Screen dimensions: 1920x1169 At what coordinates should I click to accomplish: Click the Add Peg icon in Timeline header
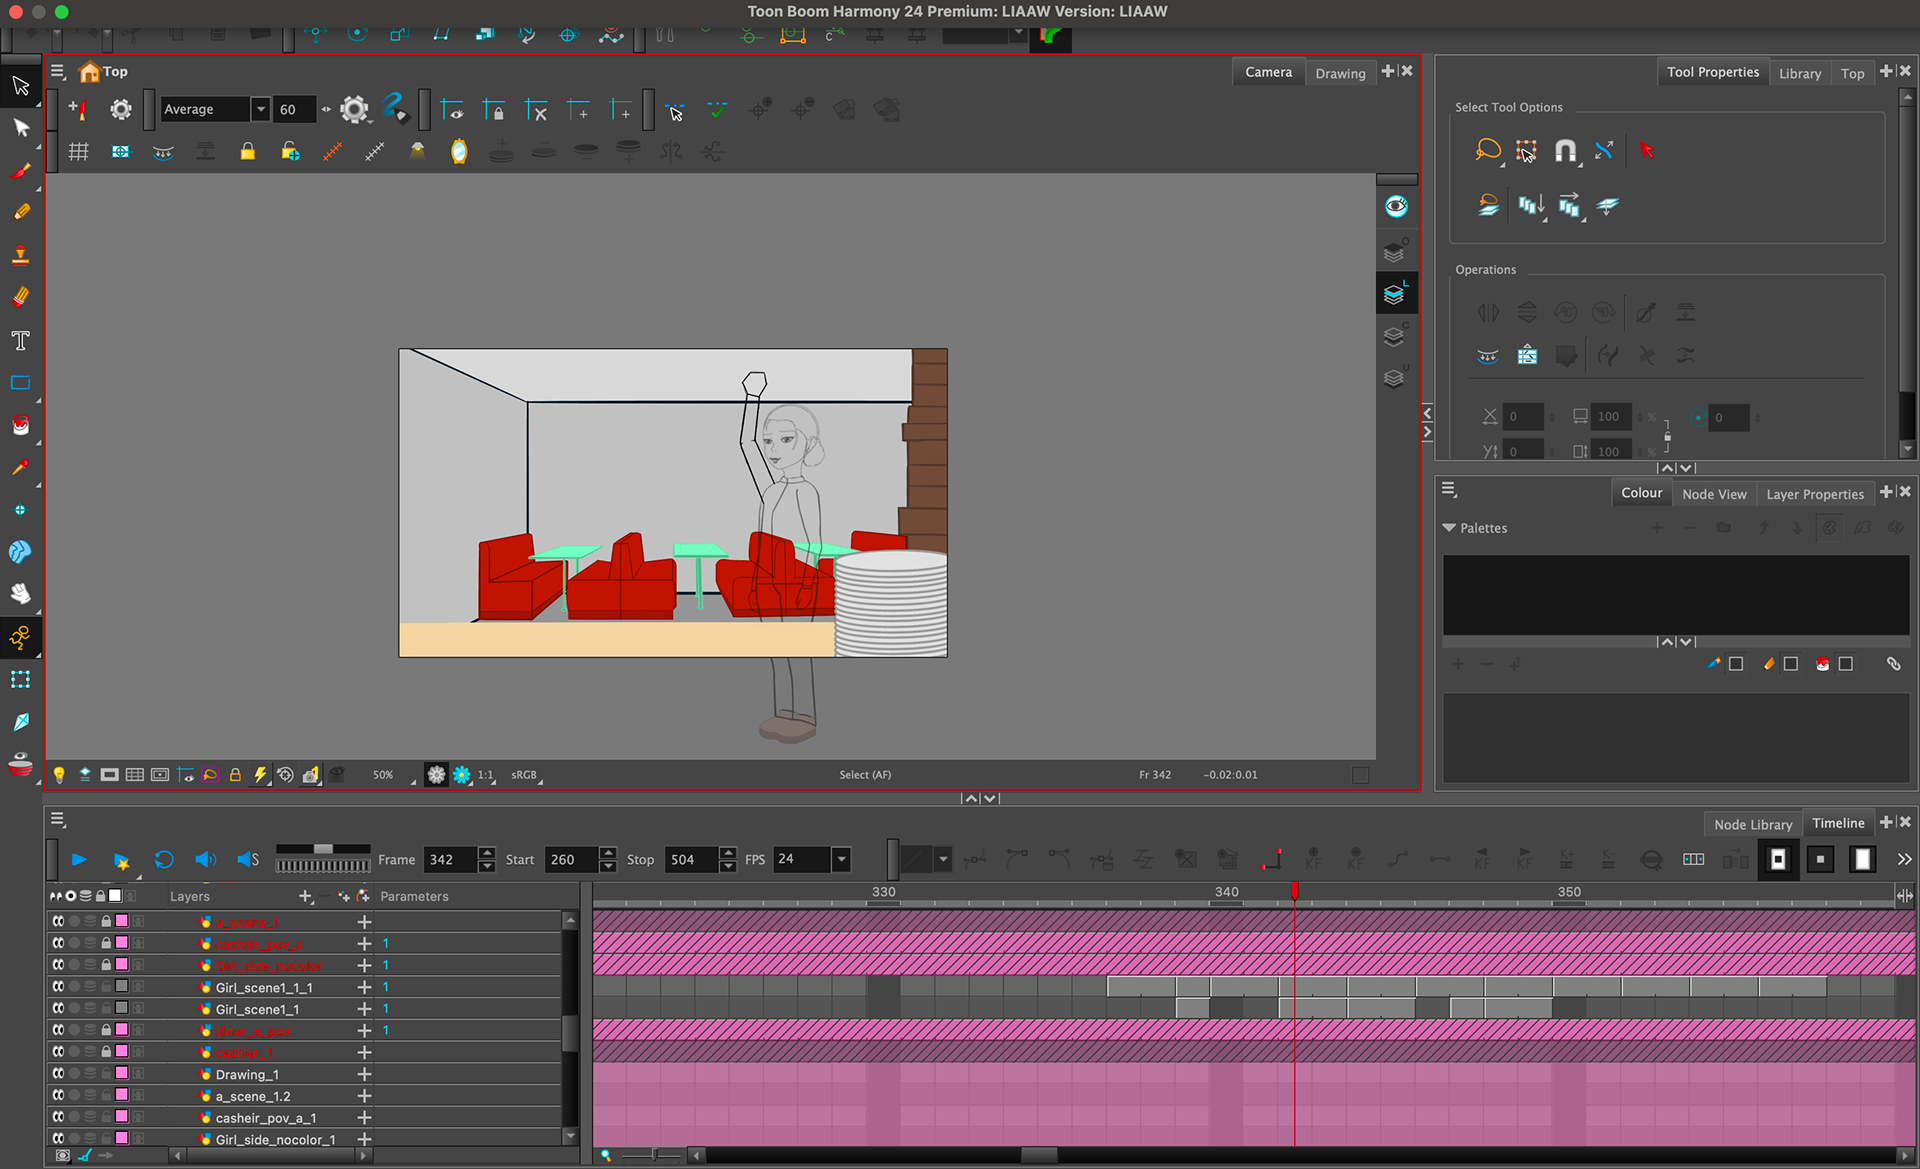point(362,896)
